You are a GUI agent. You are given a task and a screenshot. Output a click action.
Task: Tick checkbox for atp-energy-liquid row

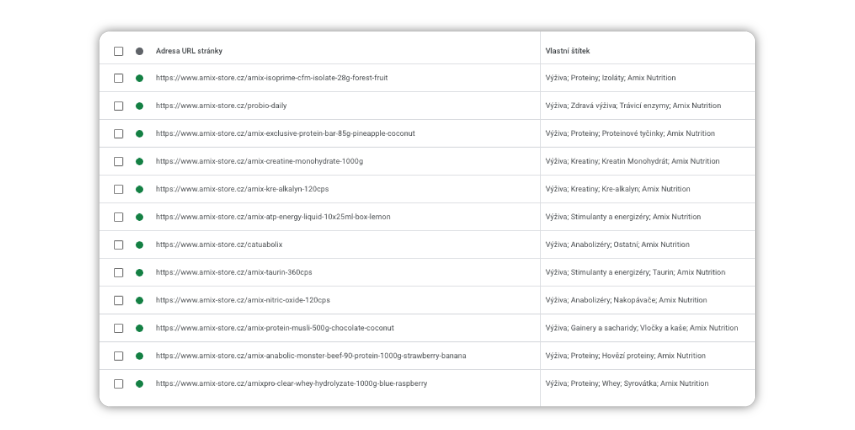tap(118, 217)
